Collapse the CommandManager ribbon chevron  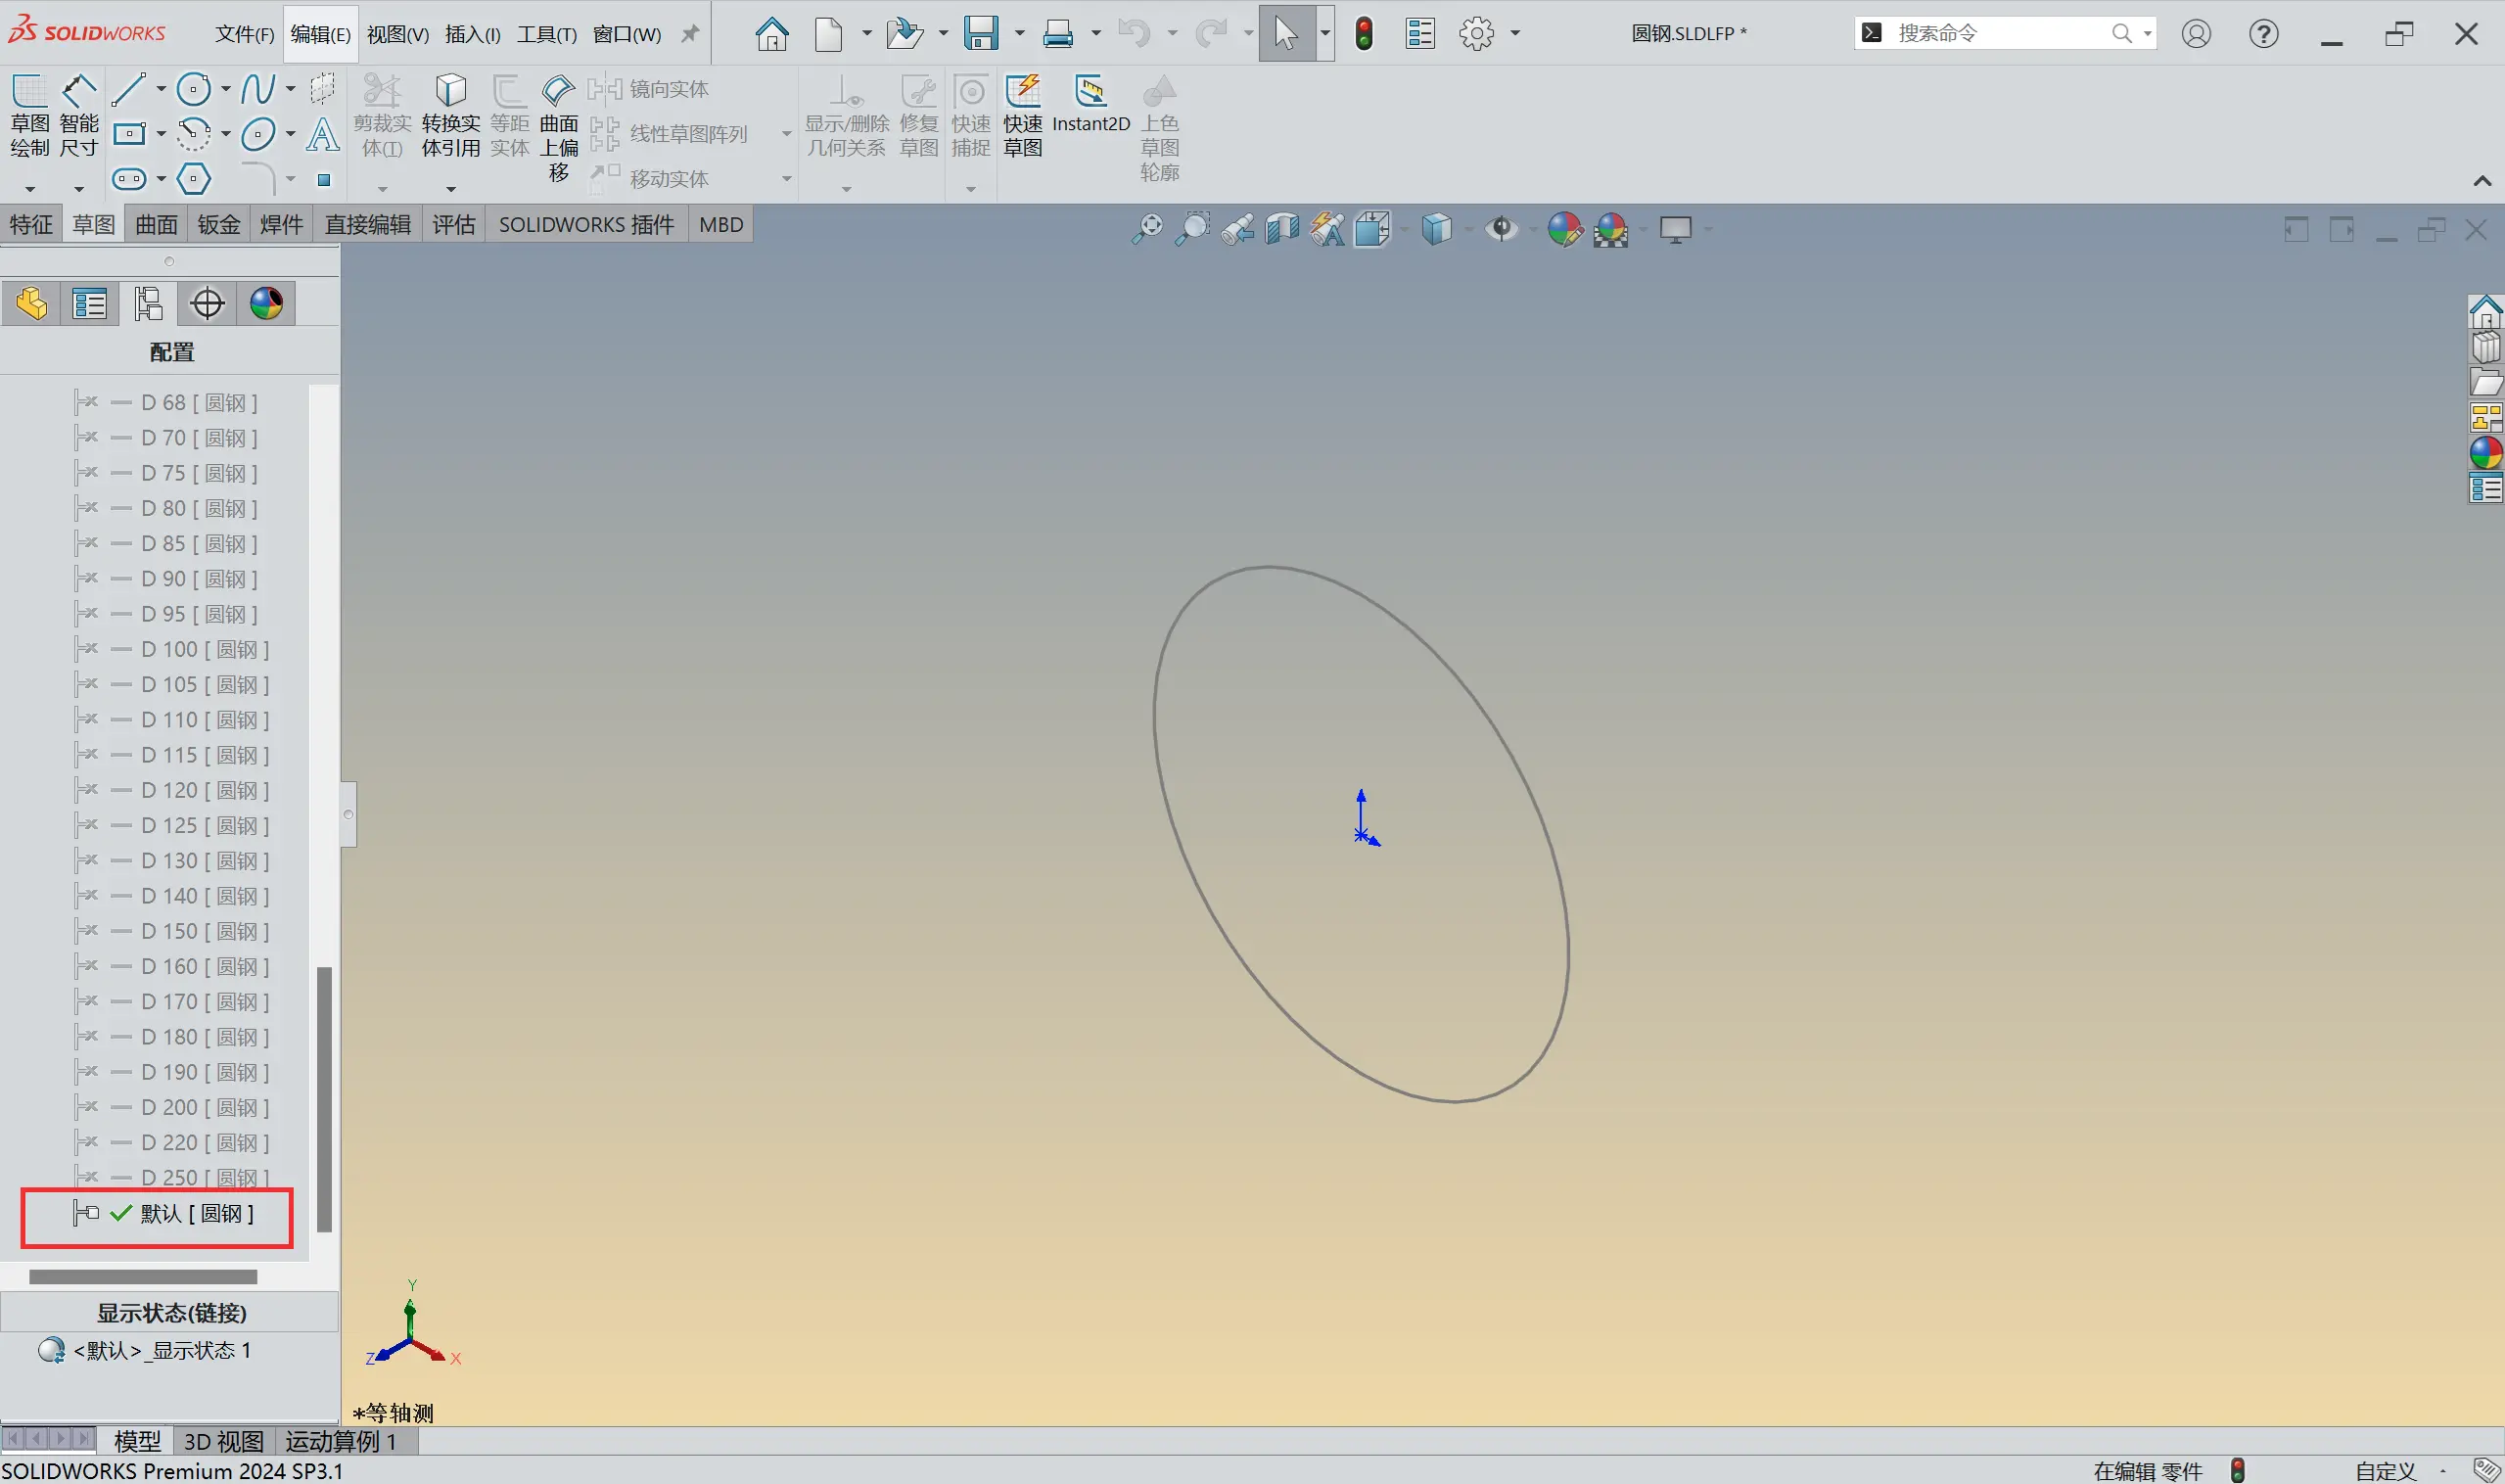pos(2482,181)
